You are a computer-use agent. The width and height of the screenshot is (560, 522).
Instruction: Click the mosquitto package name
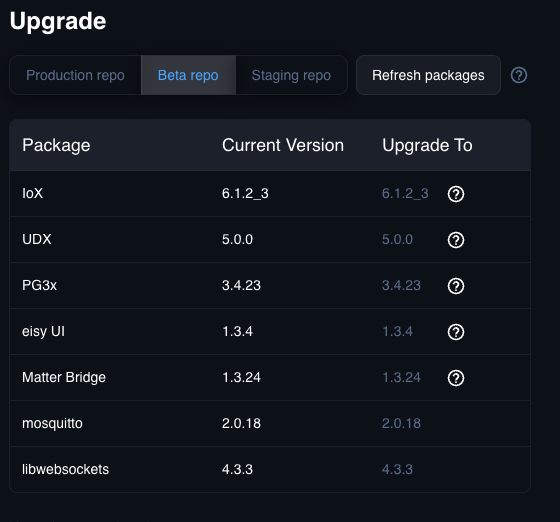coord(52,424)
